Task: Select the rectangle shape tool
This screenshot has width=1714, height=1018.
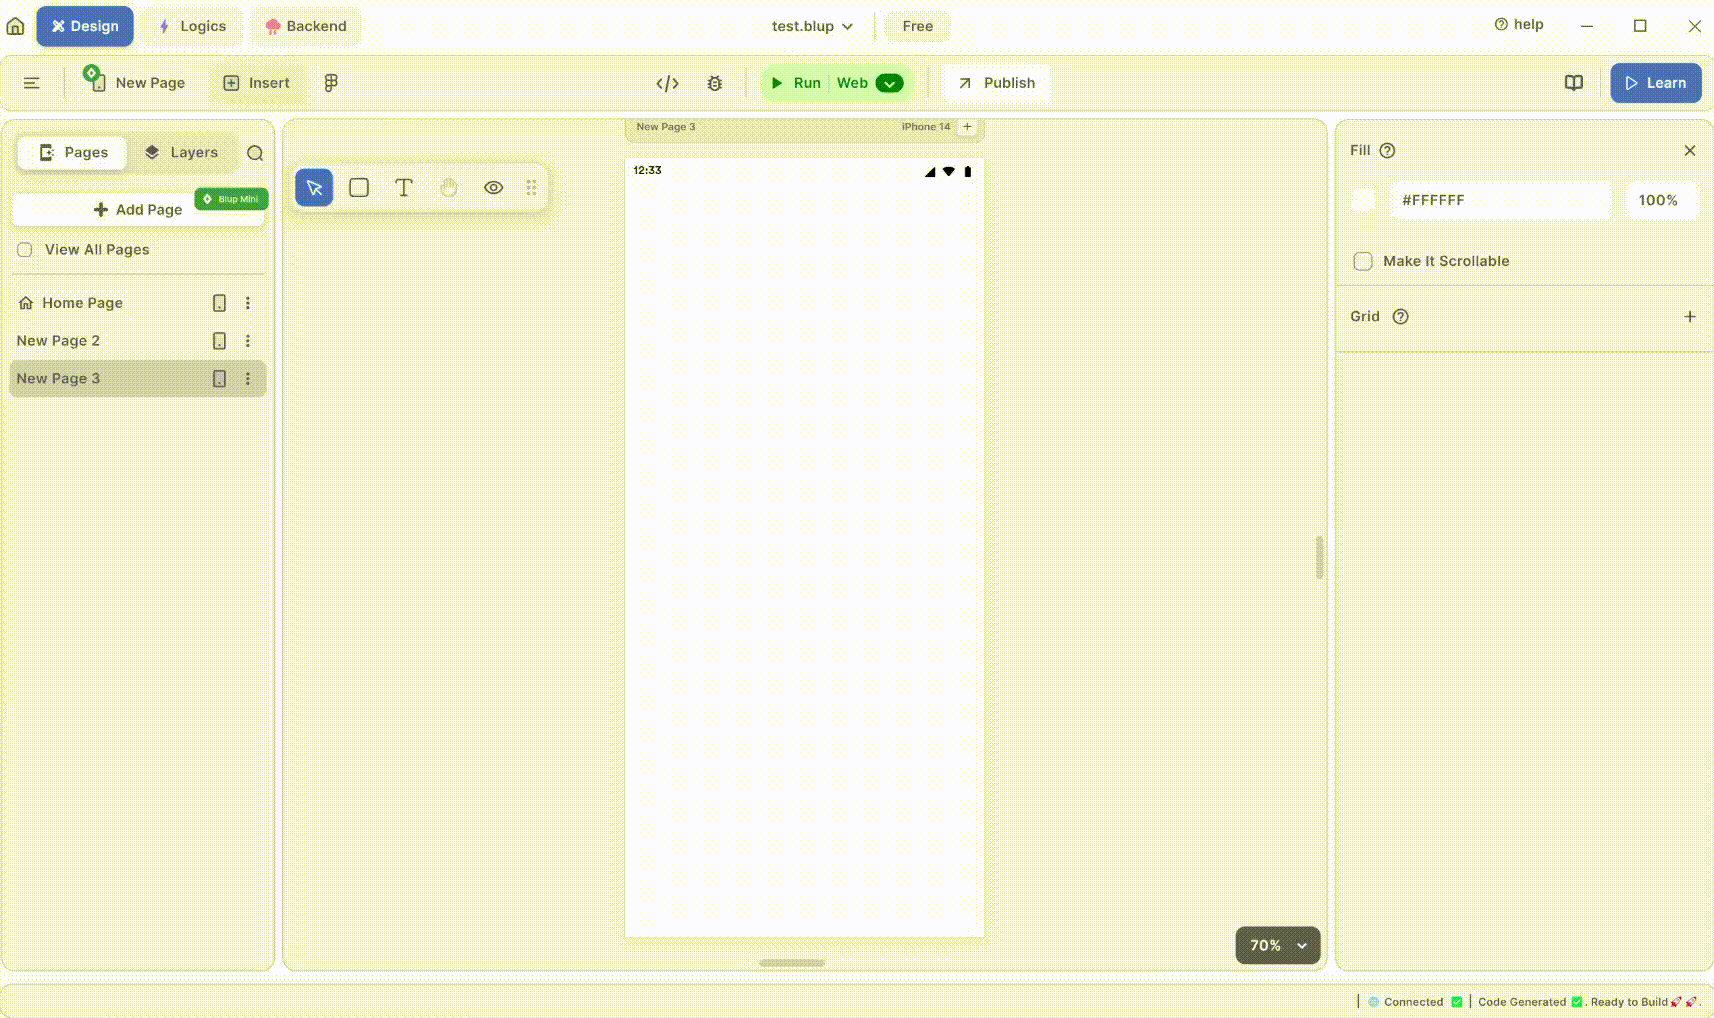Action: click(x=359, y=188)
